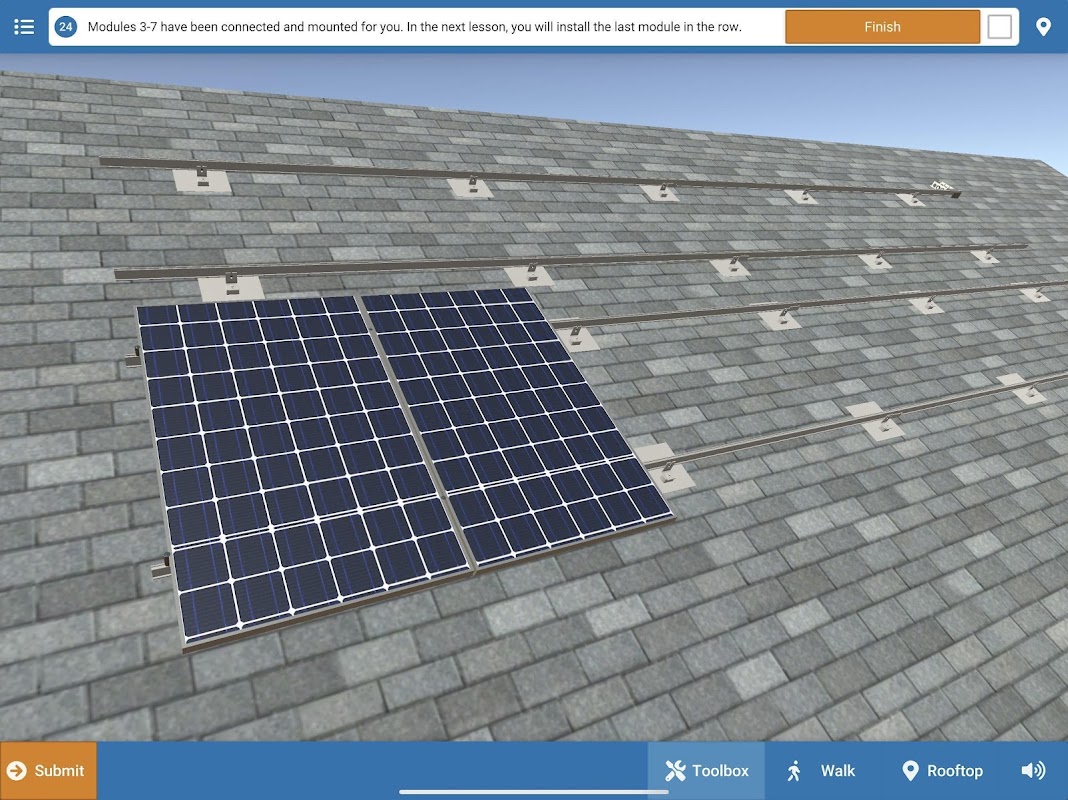Mute the sound with speaker icon

click(1033, 770)
